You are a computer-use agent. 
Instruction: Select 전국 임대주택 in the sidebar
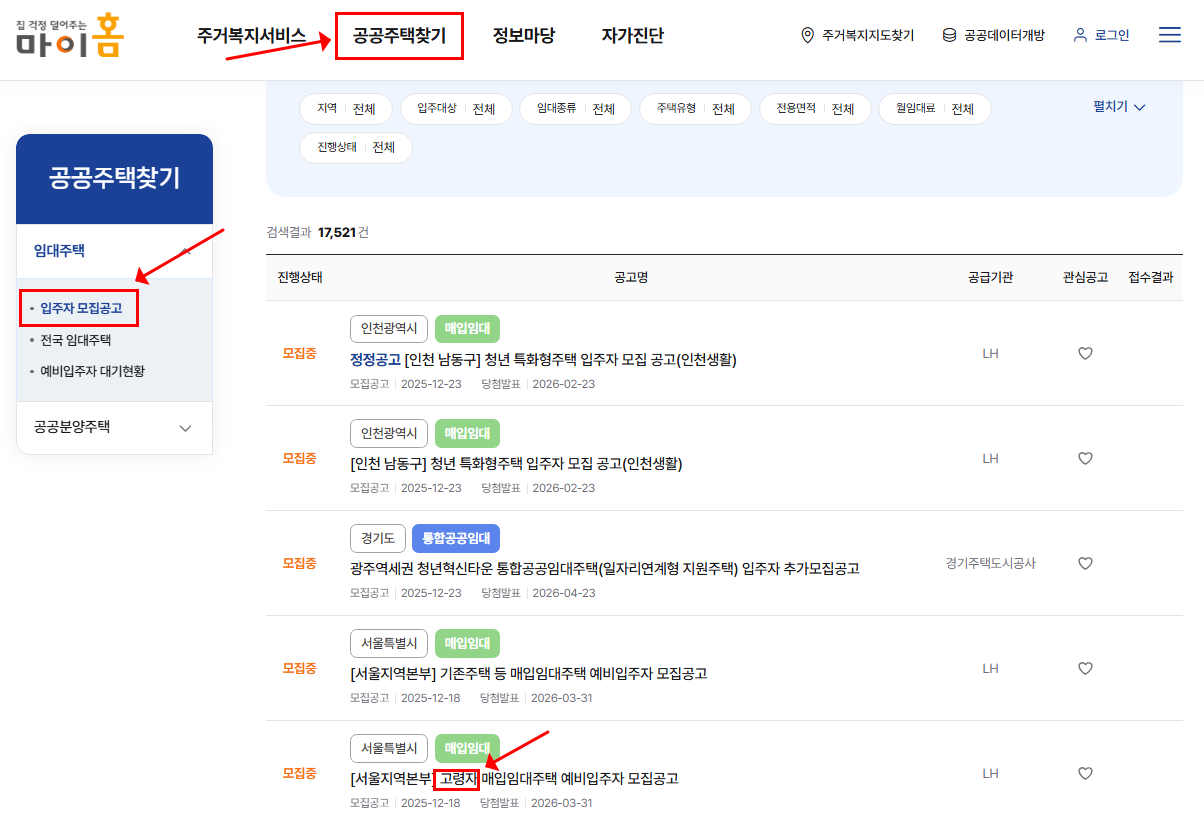[75, 340]
